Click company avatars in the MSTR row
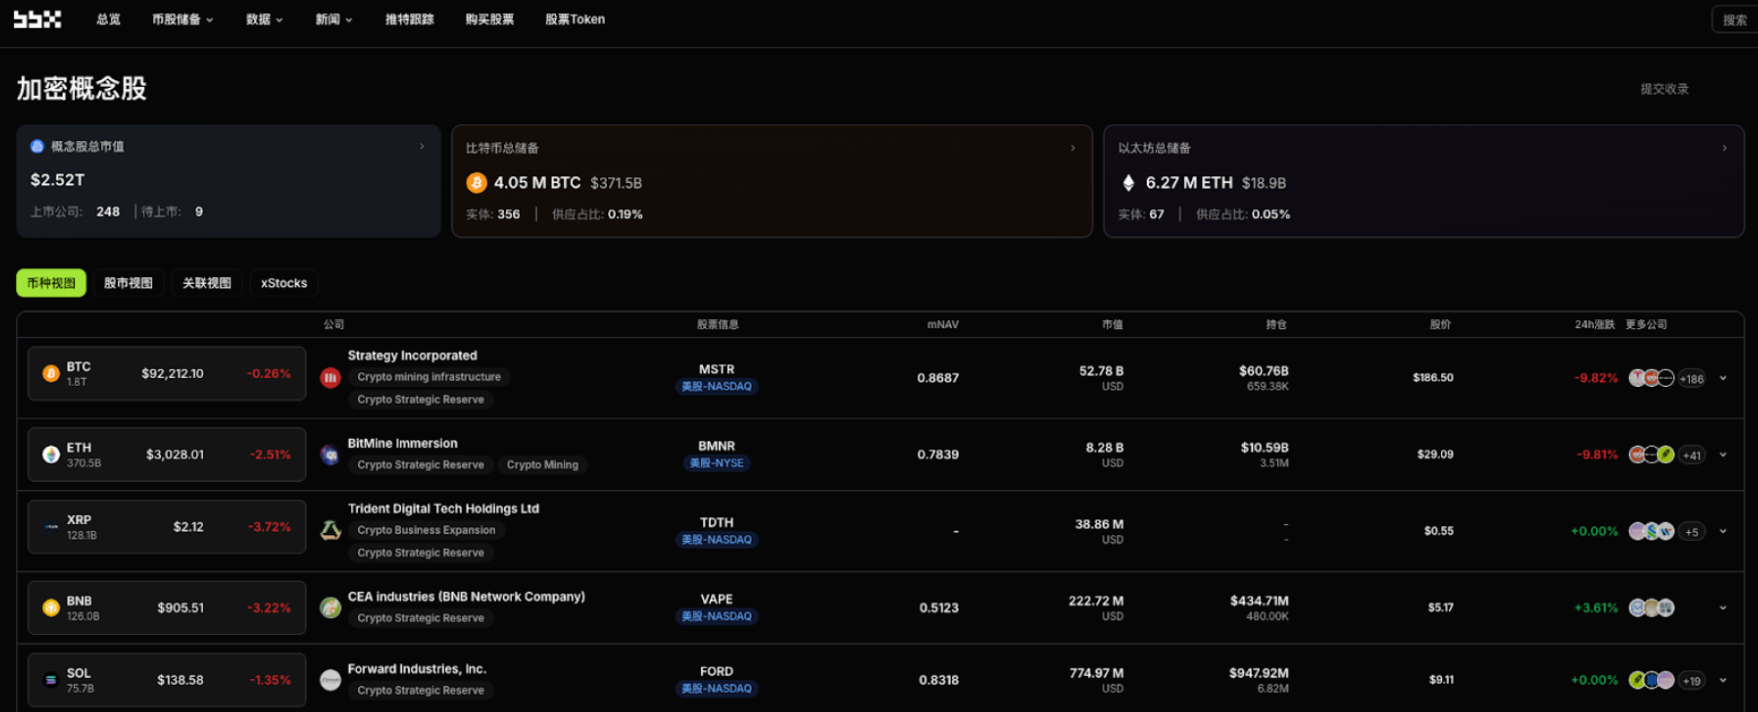Viewport: 1758px width, 712px height. coord(1651,378)
